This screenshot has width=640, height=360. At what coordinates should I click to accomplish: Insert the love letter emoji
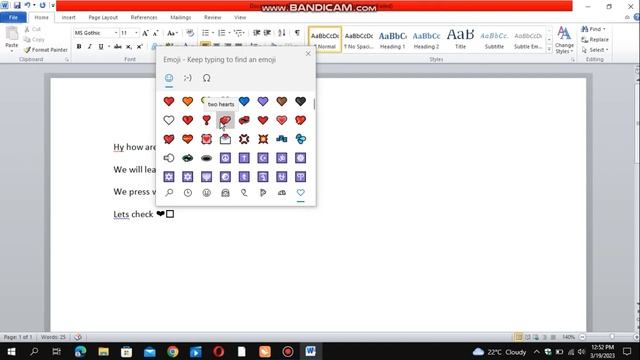click(225, 139)
